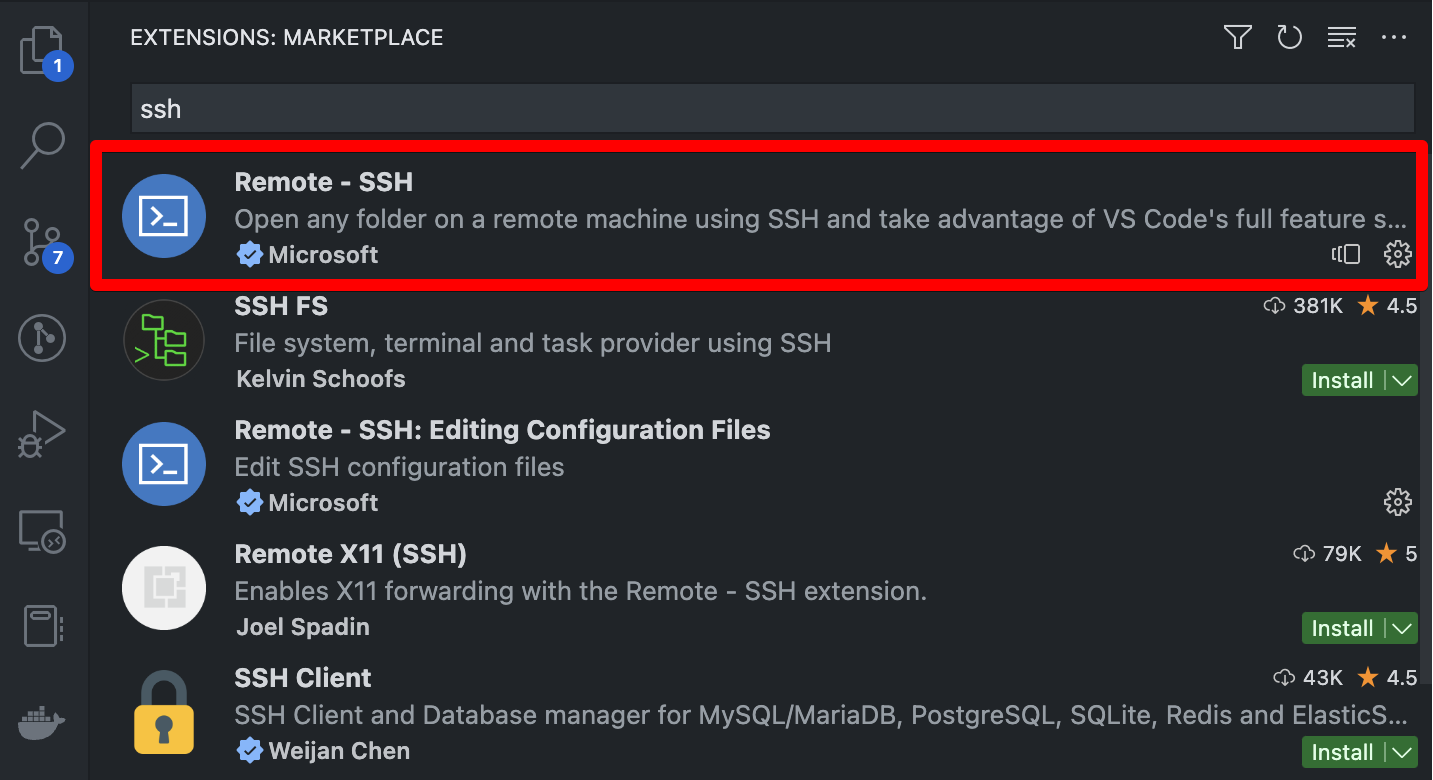Install the SSH FS extension
Image resolution: width=1433 pixels, height=780 pixels.
(x=1342, y=380)
